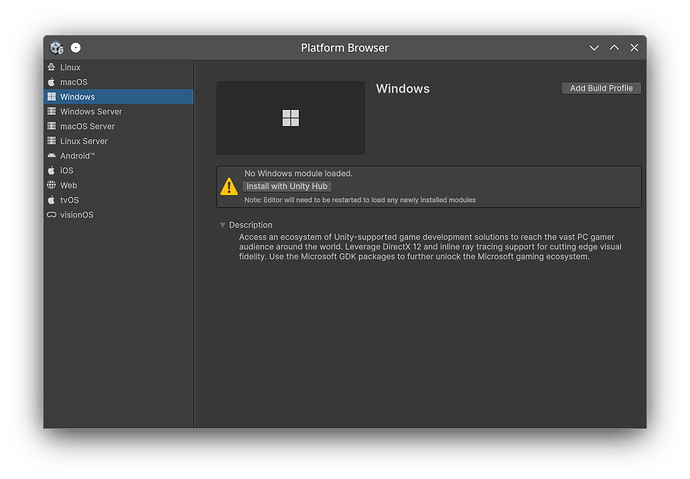This screenshot has width=690, height=479.
Task: Choose macOS Server in platform list
Action: pos(87,126)
